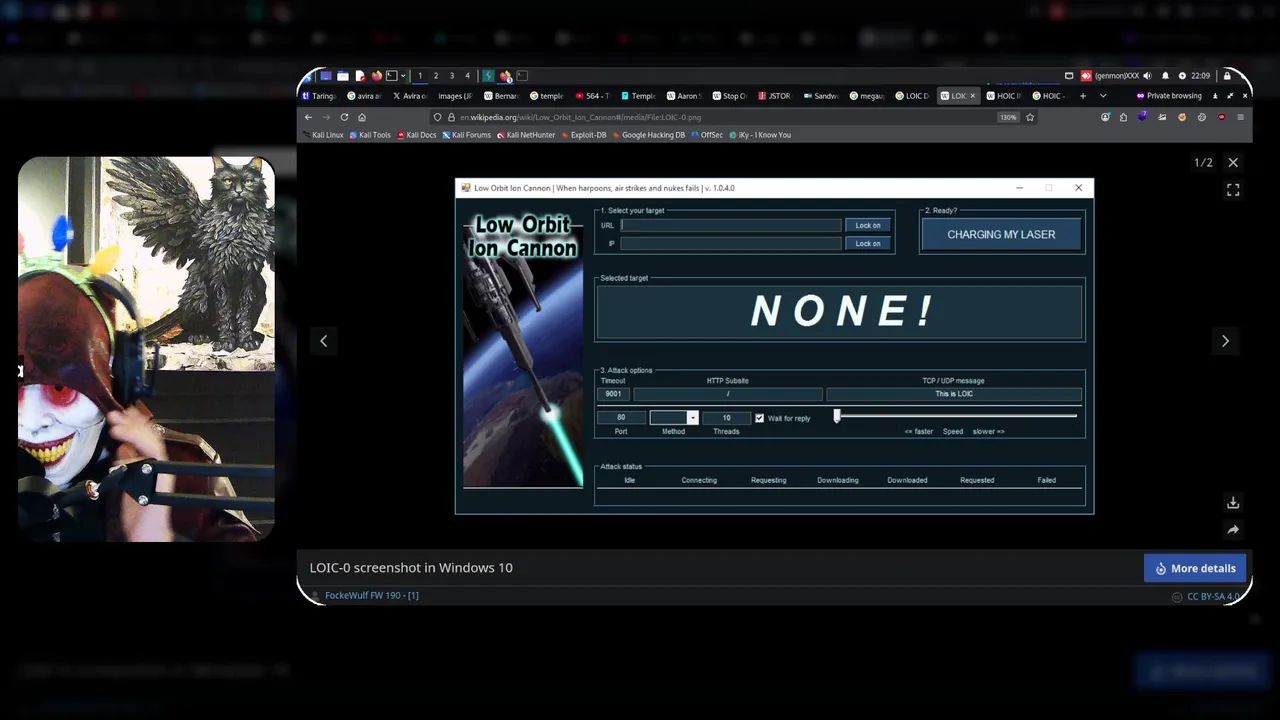Open the Kali Docs bookmark
Image resolution: width=1280 pixels, height=720 pixels.
point(416,135)
